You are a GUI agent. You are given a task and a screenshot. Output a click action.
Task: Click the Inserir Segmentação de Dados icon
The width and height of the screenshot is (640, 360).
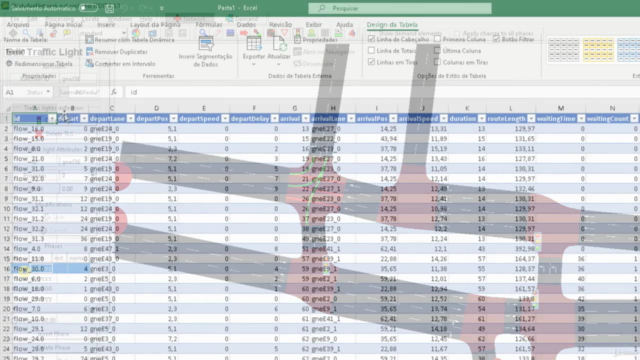206,44
